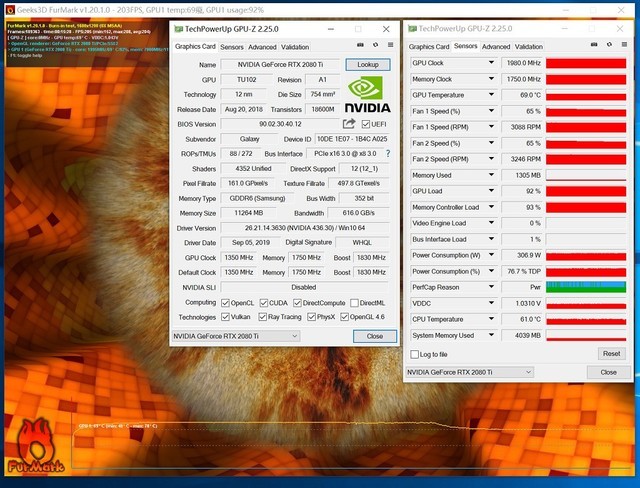
Task: Click the Device ID field 10DE 1E07
Action: point(352,139)
